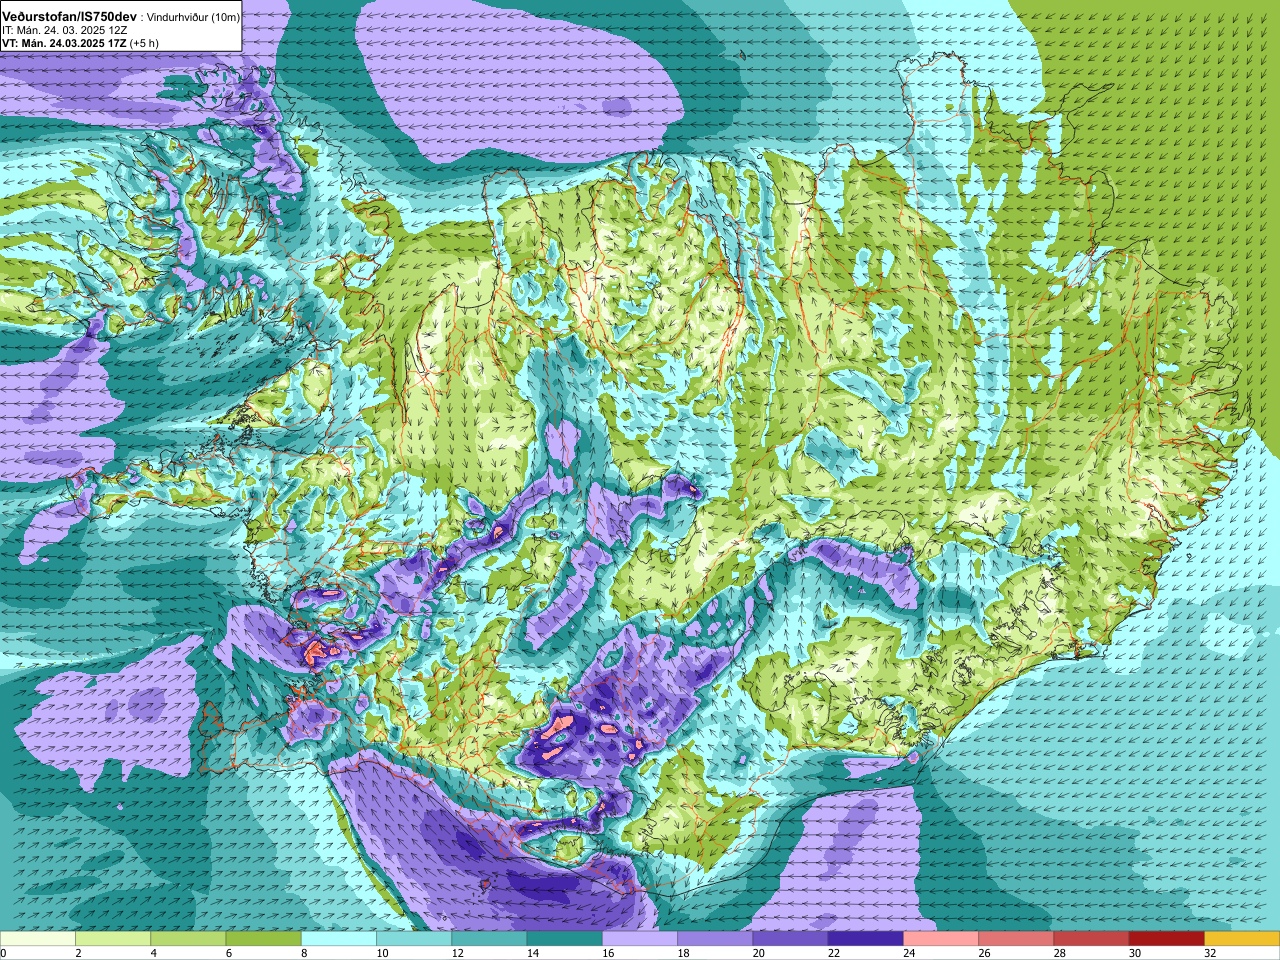1280x960 pixels.
Task: Click the legend number 32
Action: pos(1210,953)
